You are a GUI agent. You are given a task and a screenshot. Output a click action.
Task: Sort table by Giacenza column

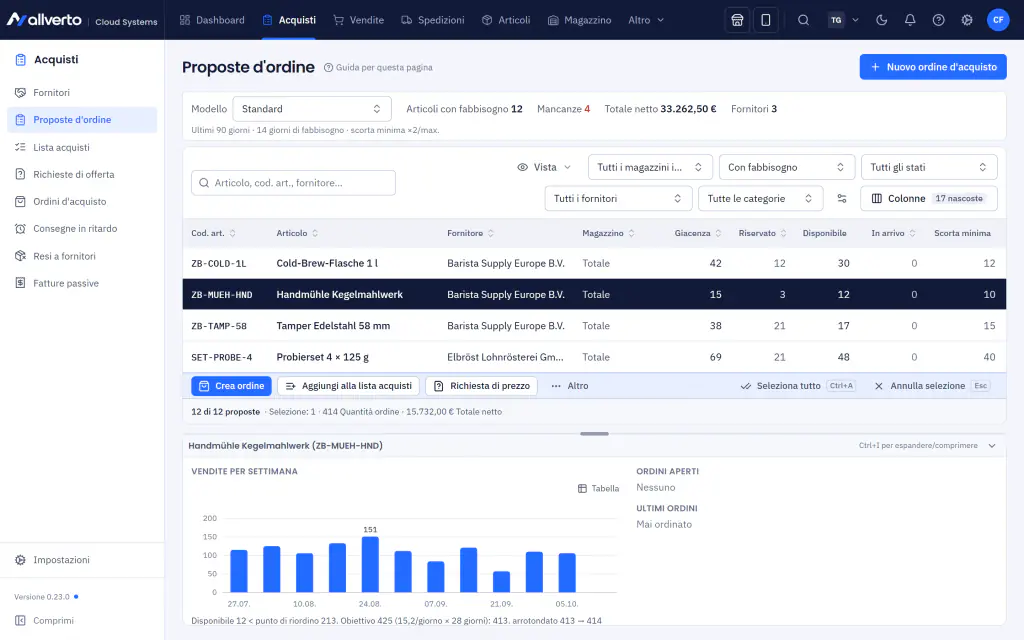pos(698,233)
